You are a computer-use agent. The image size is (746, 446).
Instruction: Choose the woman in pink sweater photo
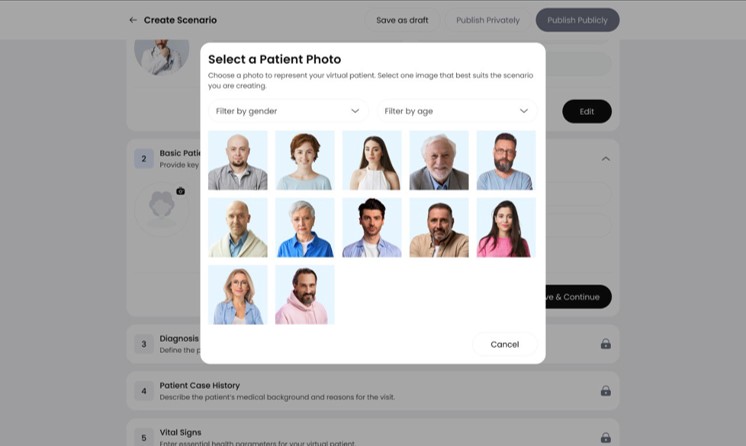coord(506,228)
